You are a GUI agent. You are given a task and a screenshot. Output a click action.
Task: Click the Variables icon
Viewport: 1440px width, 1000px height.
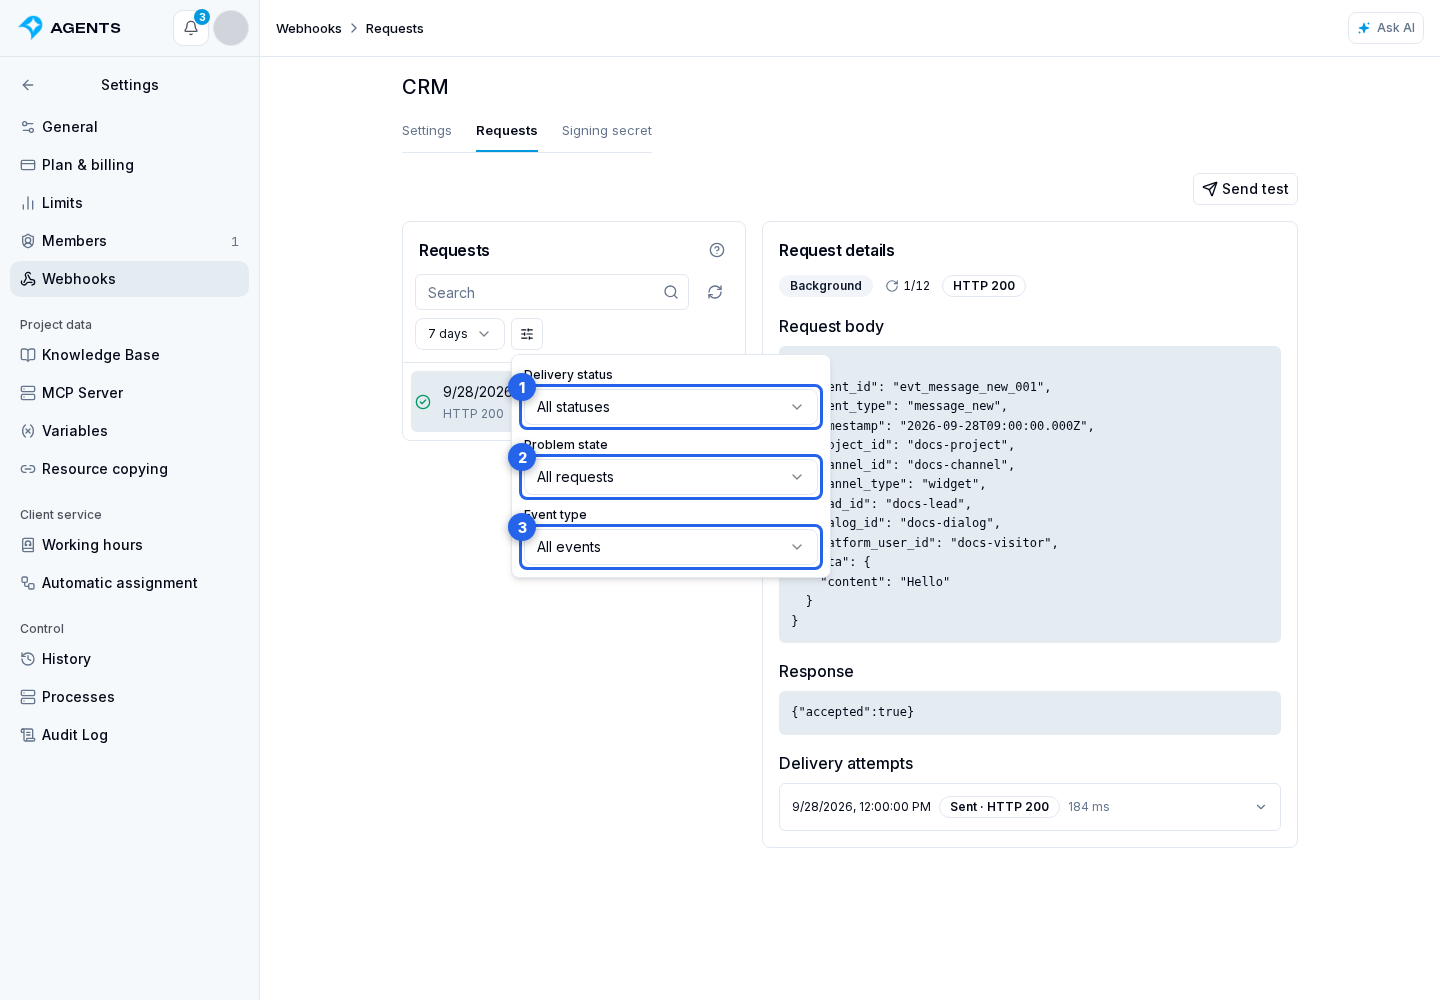point(28,431)
